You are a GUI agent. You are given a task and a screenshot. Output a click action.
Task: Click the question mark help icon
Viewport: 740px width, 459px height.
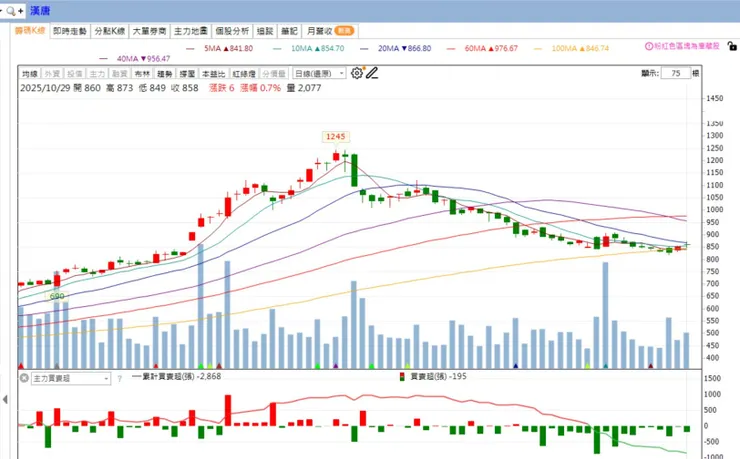point(119,378)
